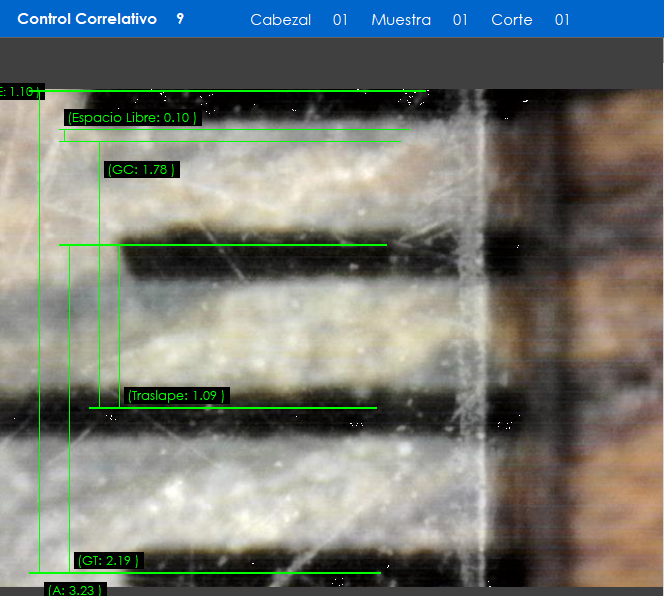The image size is (664, 596).
Task: Click the Muestra label in header
Action: pos(401,20)
